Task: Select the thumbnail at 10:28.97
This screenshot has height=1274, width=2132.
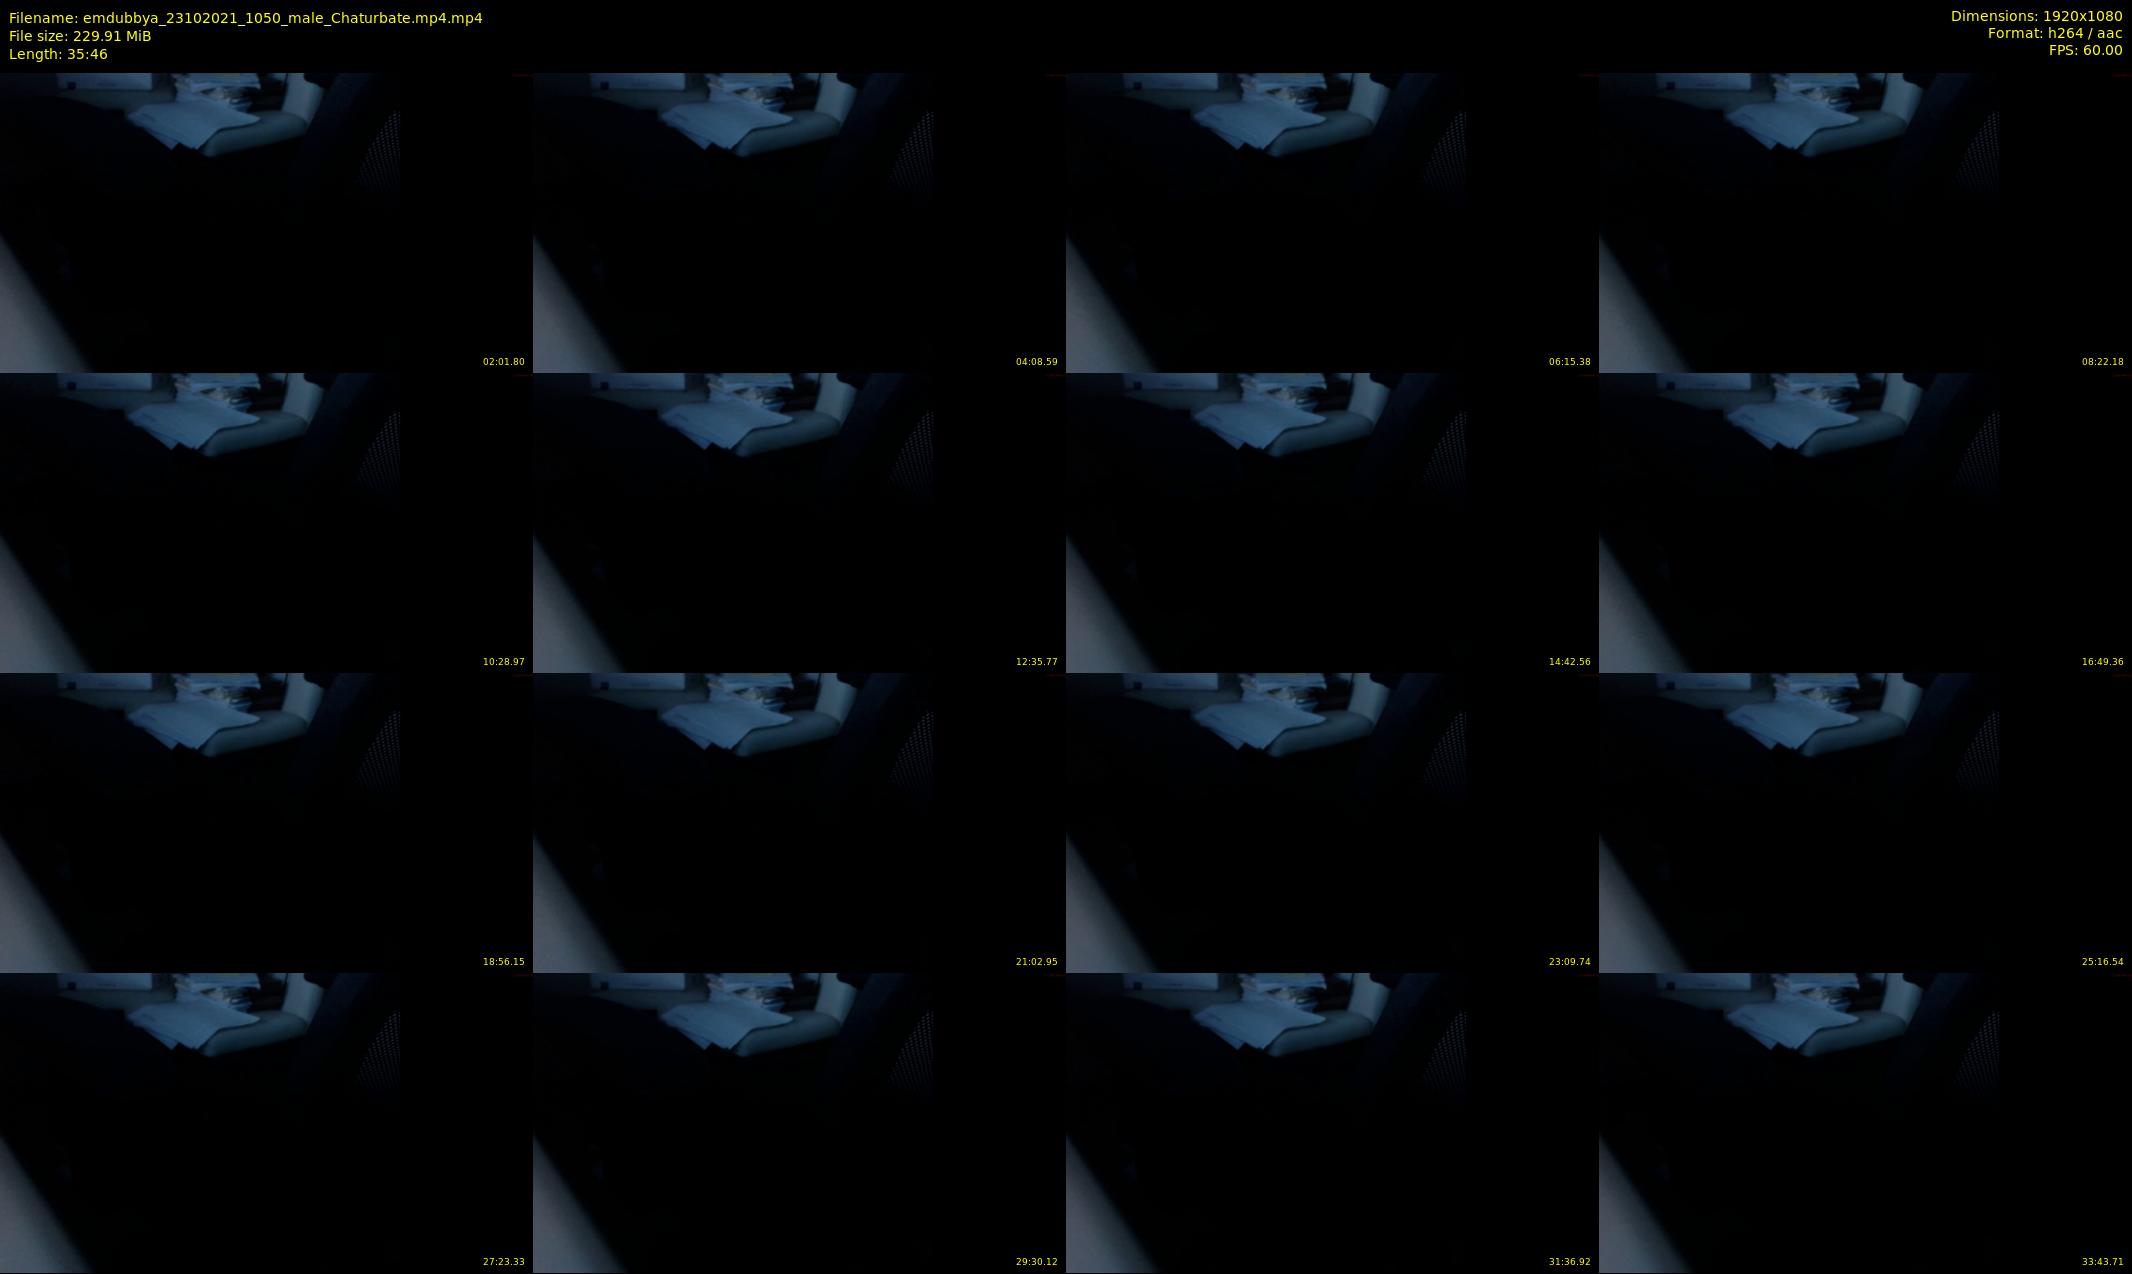Action: click(266, 522)
